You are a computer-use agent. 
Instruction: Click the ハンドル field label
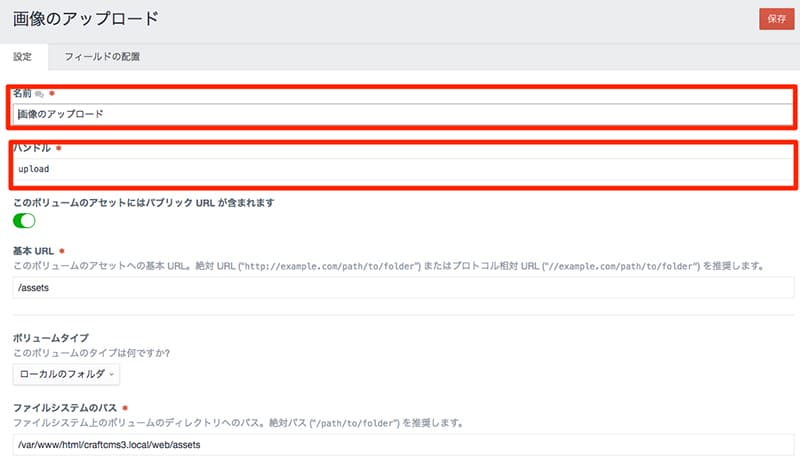pyautogui.click(x=32, y=148)
